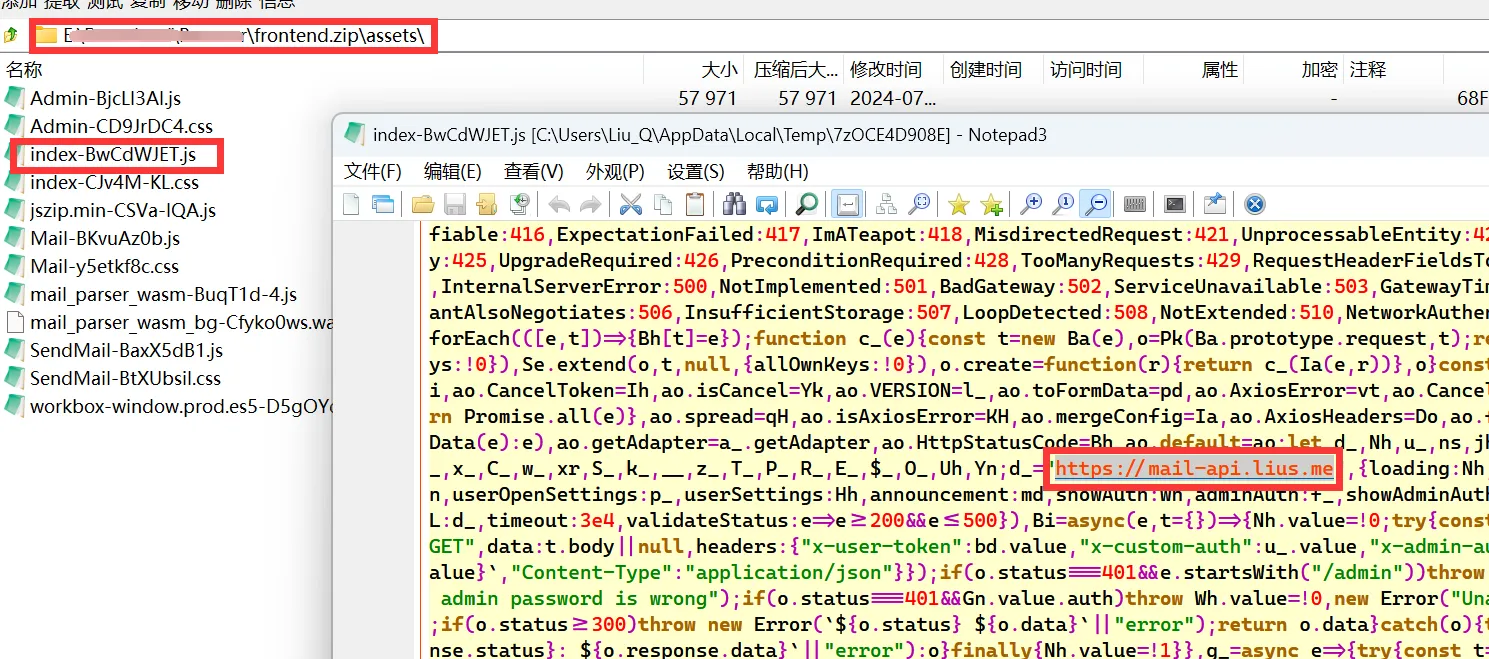Create a new document in Notepad3
This screenshot has width=1489, height=659.
[x=351, y=205]
